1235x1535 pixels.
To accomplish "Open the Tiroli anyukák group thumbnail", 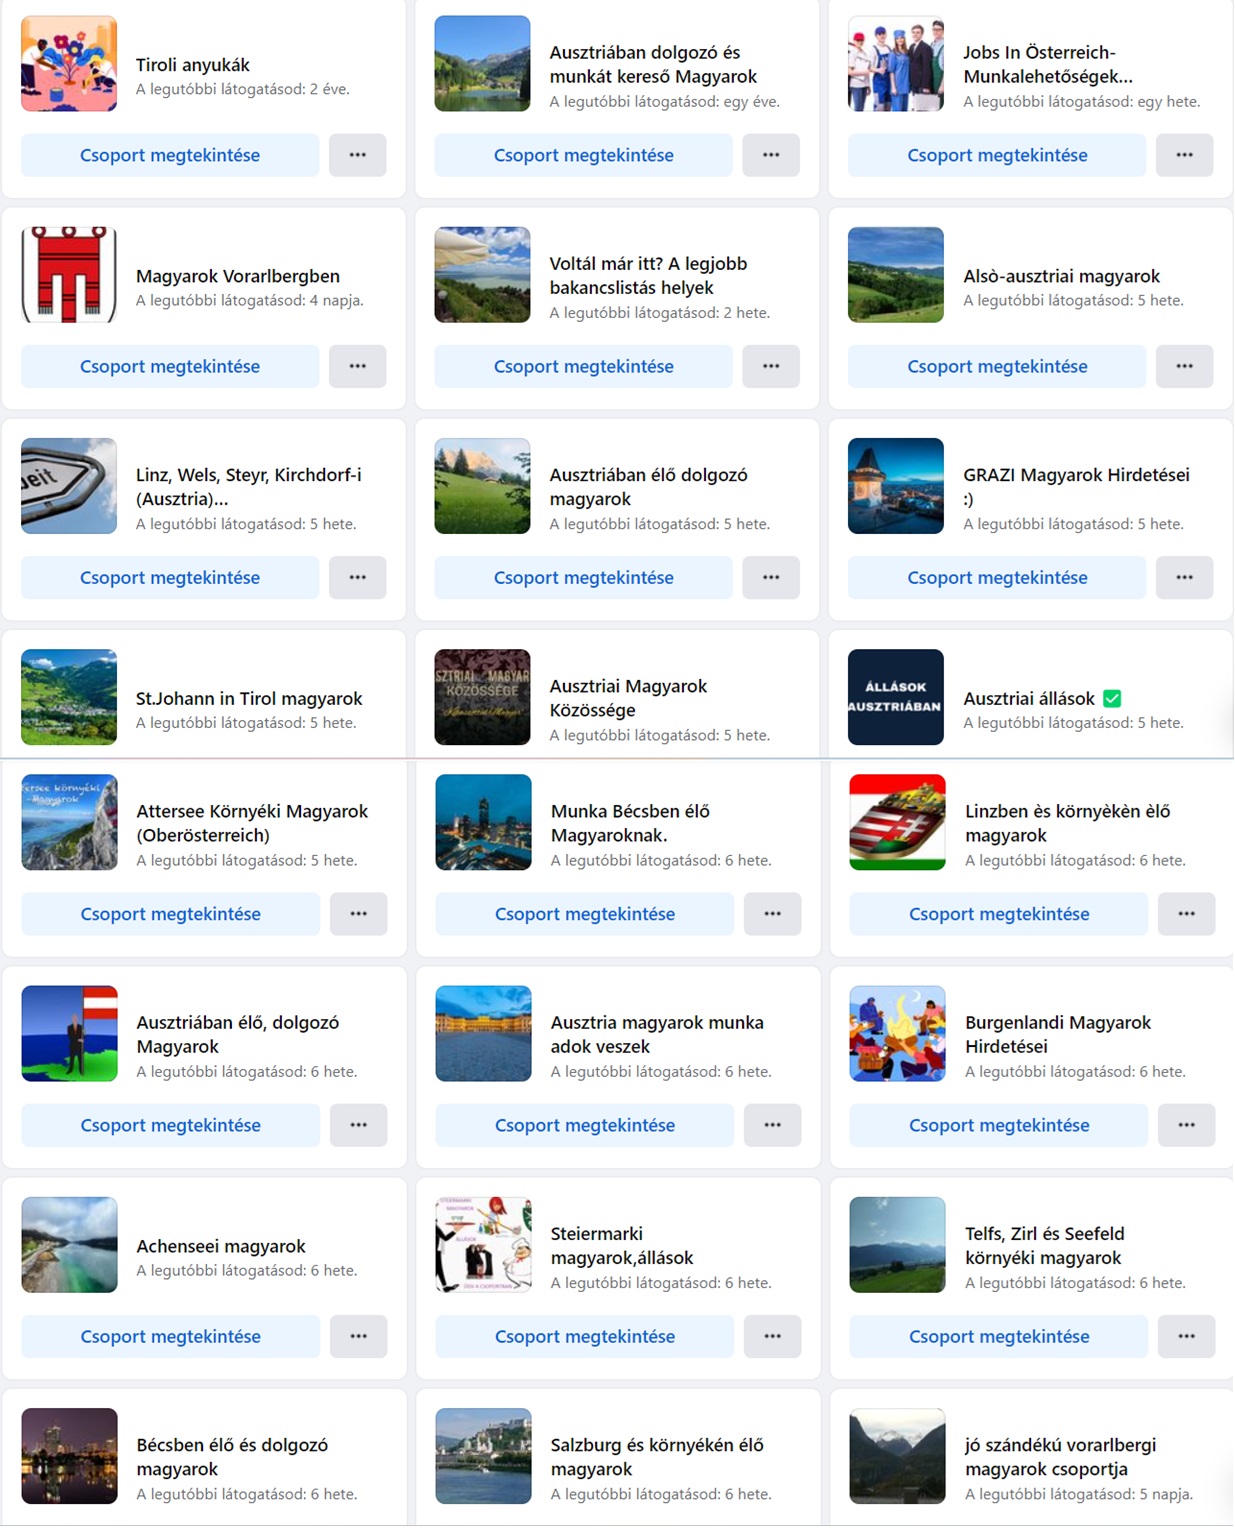I will click(69, 64).
